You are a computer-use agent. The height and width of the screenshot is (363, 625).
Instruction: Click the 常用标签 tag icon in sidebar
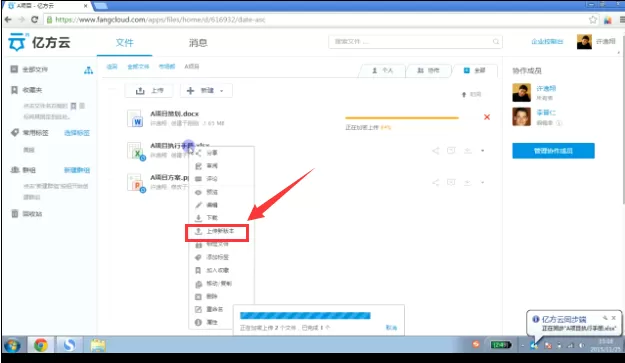pyautogui.click(x=15, y=132)
